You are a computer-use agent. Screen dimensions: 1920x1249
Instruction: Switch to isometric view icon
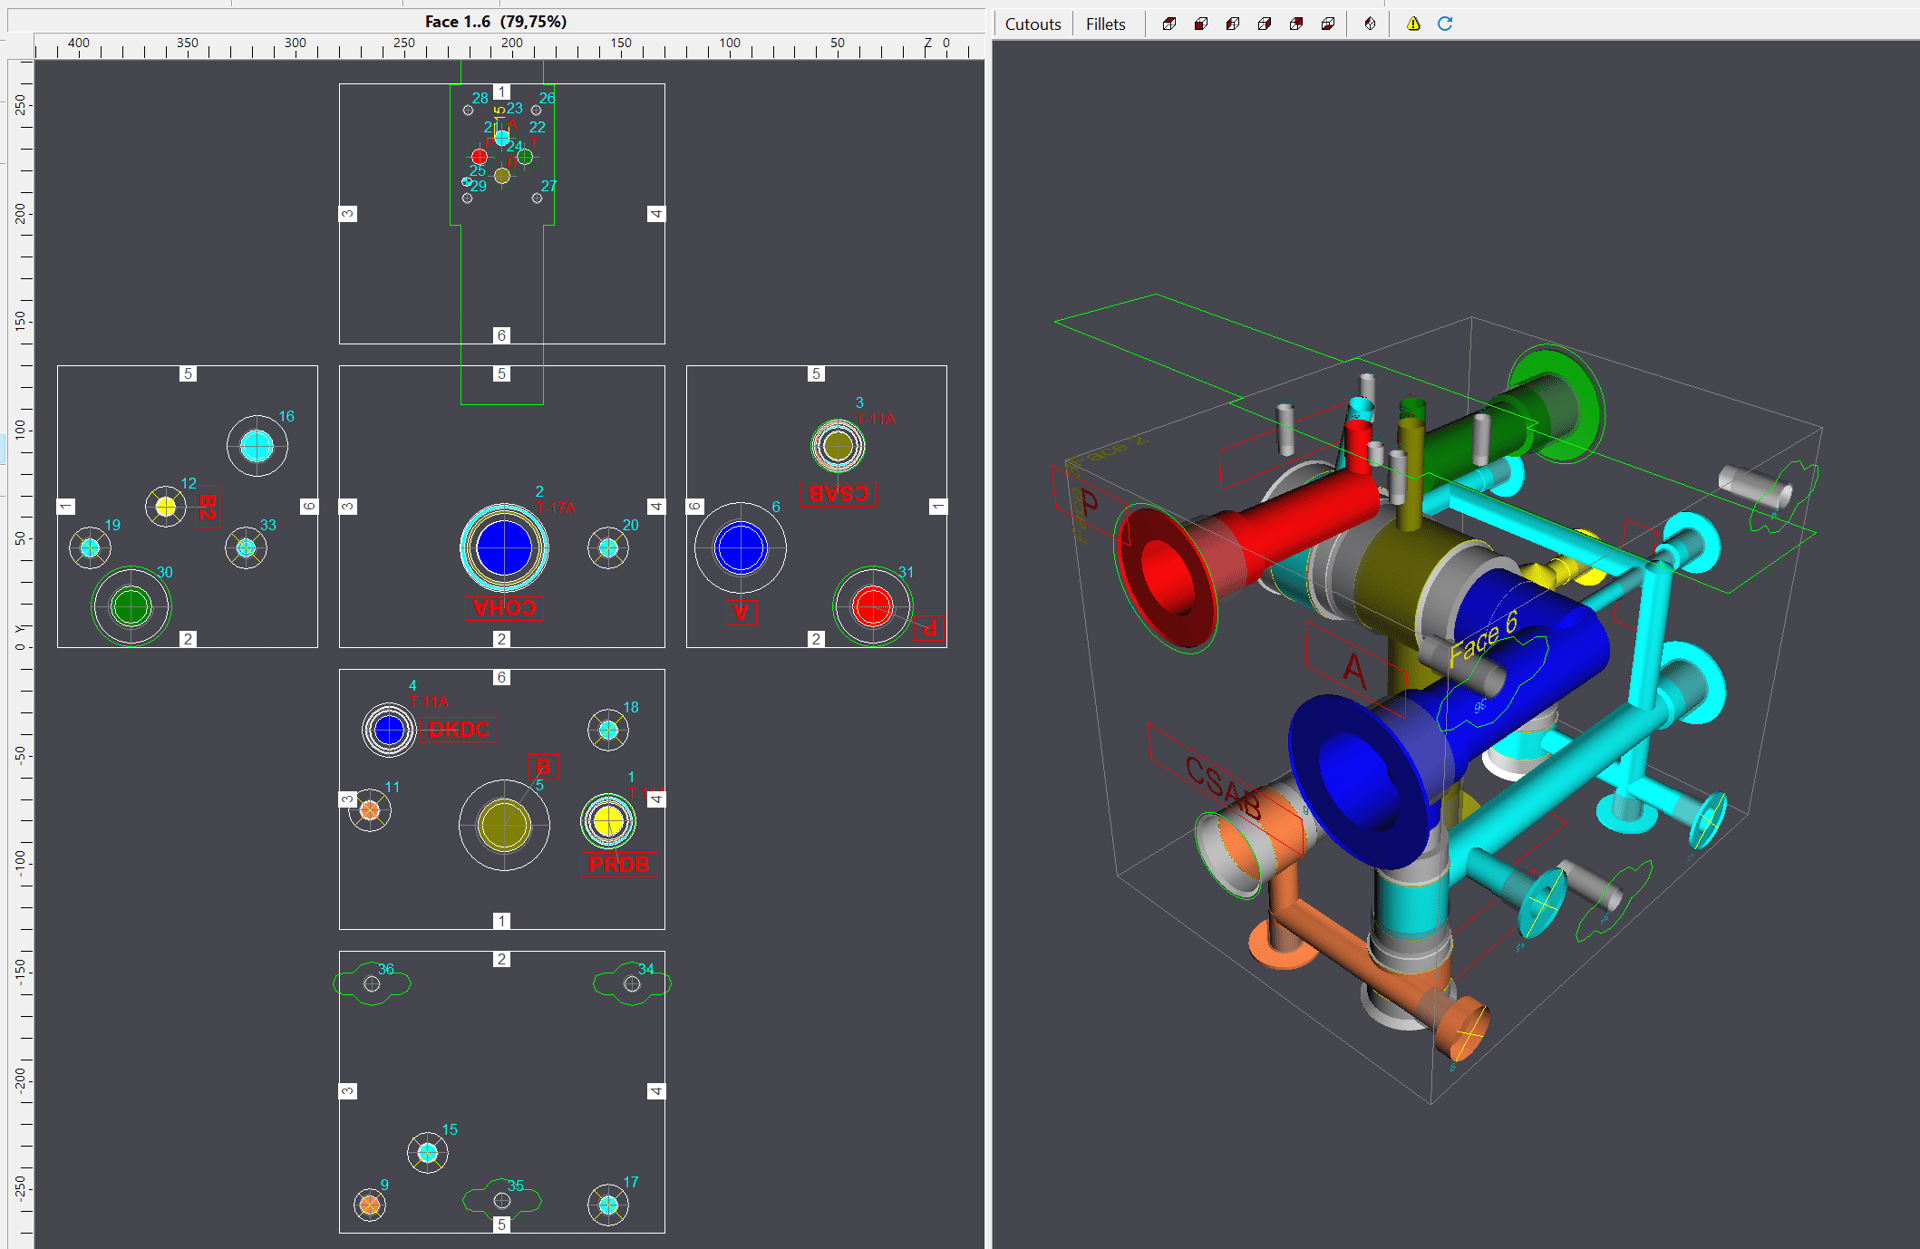pyautogui.click(x=1370, y=24)
